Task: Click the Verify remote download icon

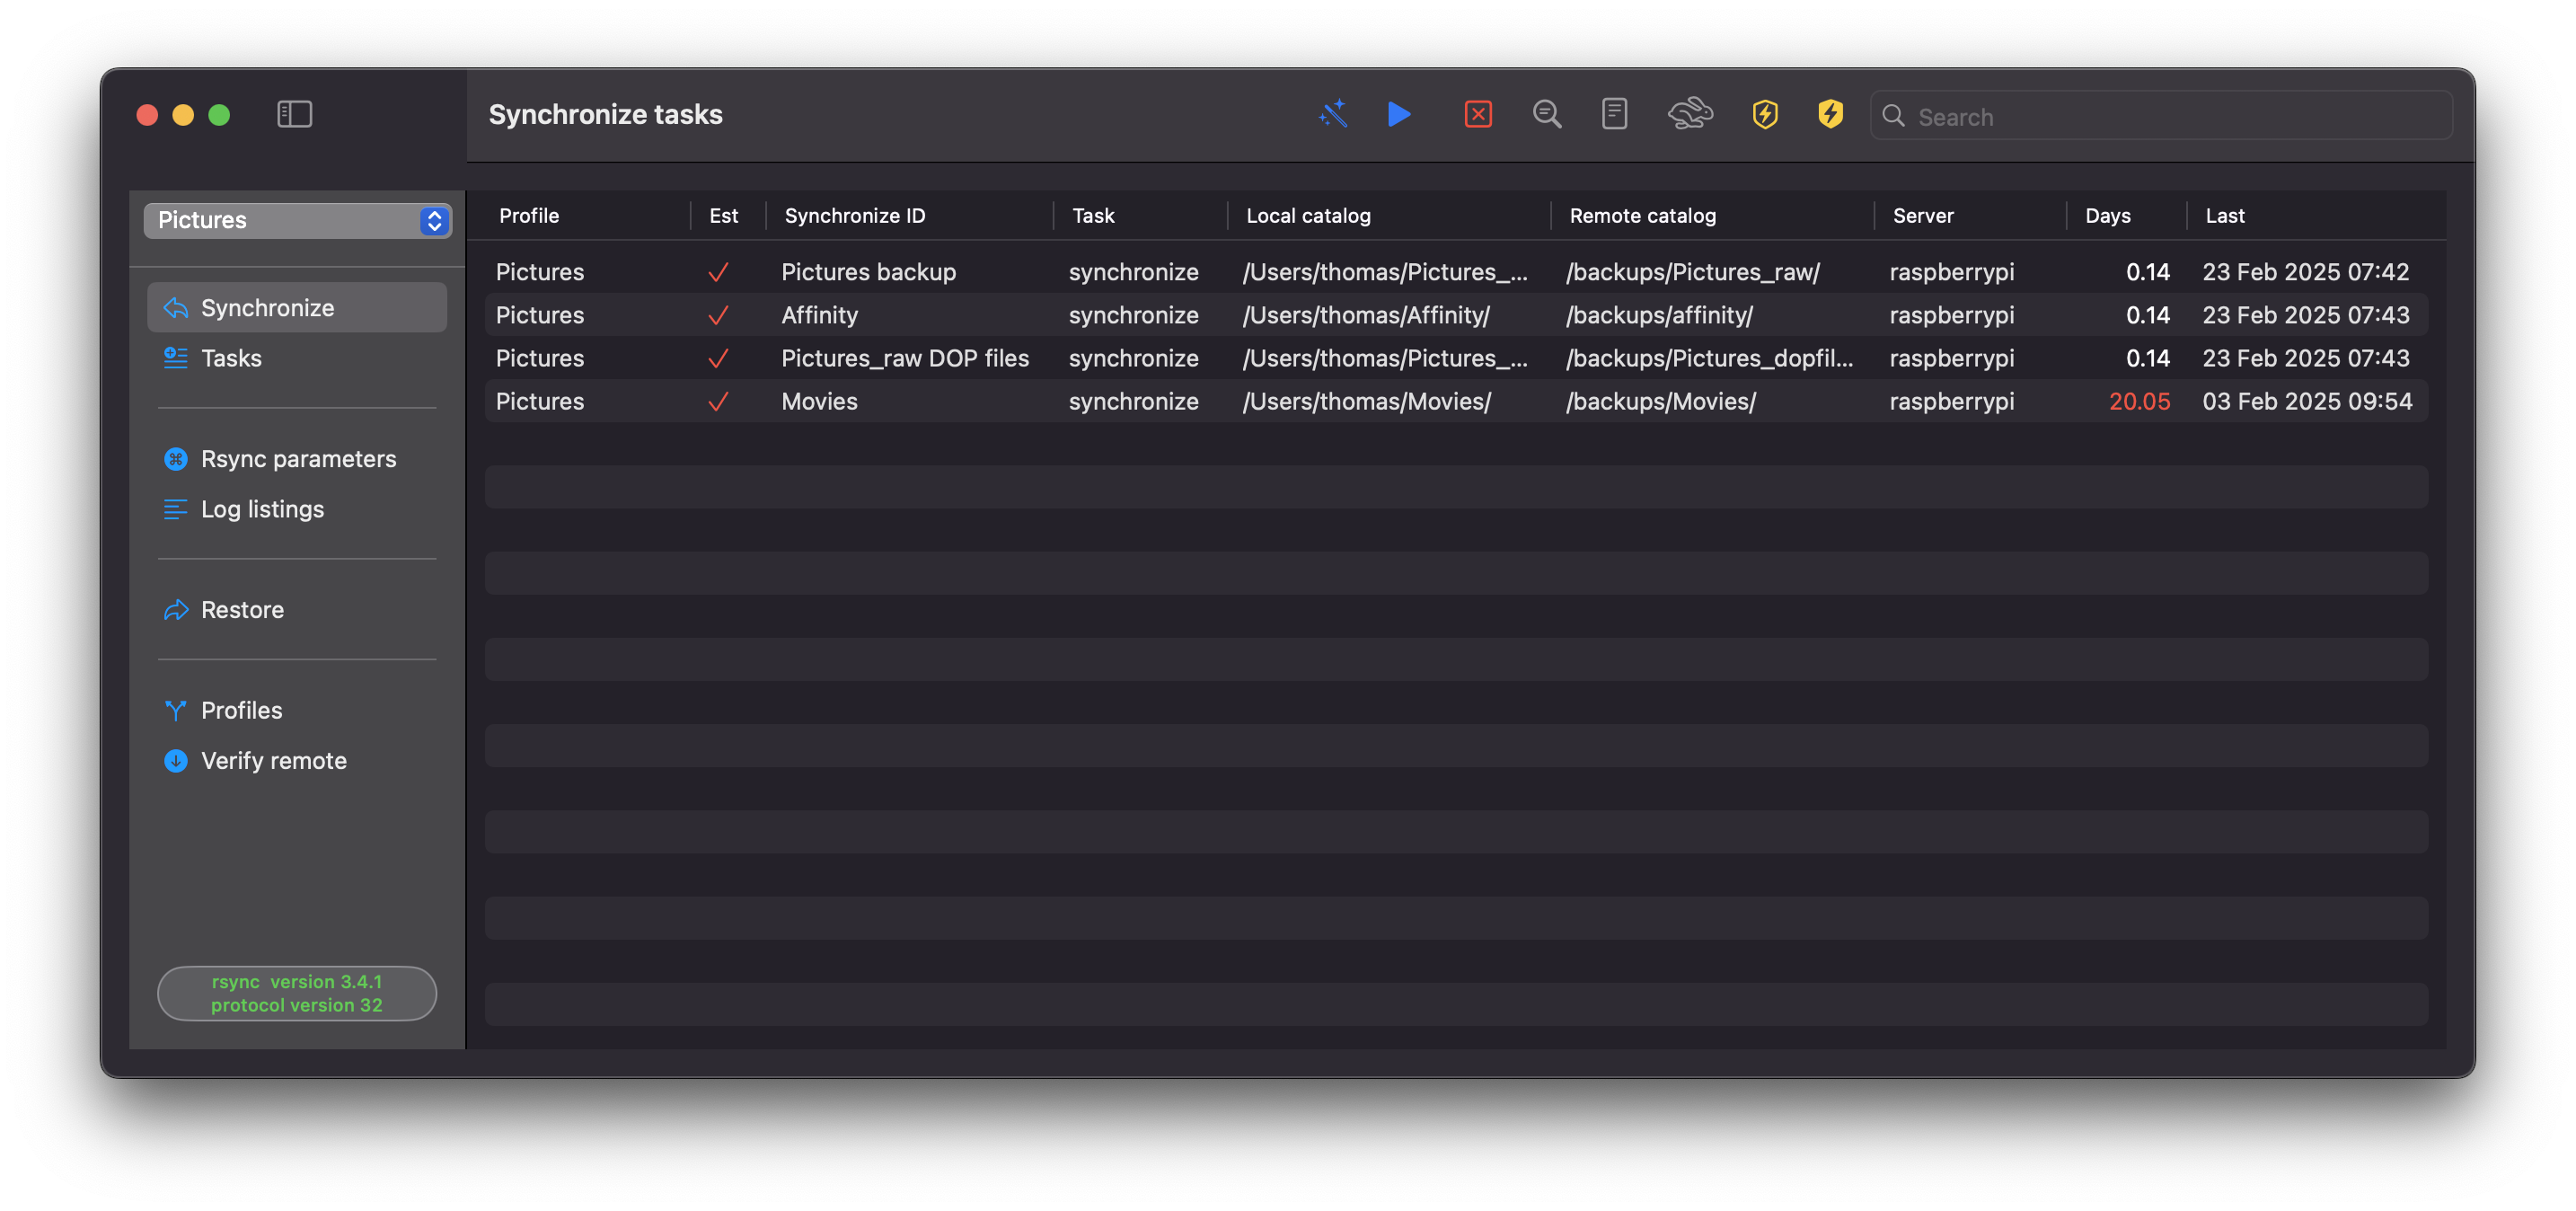Action: (x=176, y=760)
